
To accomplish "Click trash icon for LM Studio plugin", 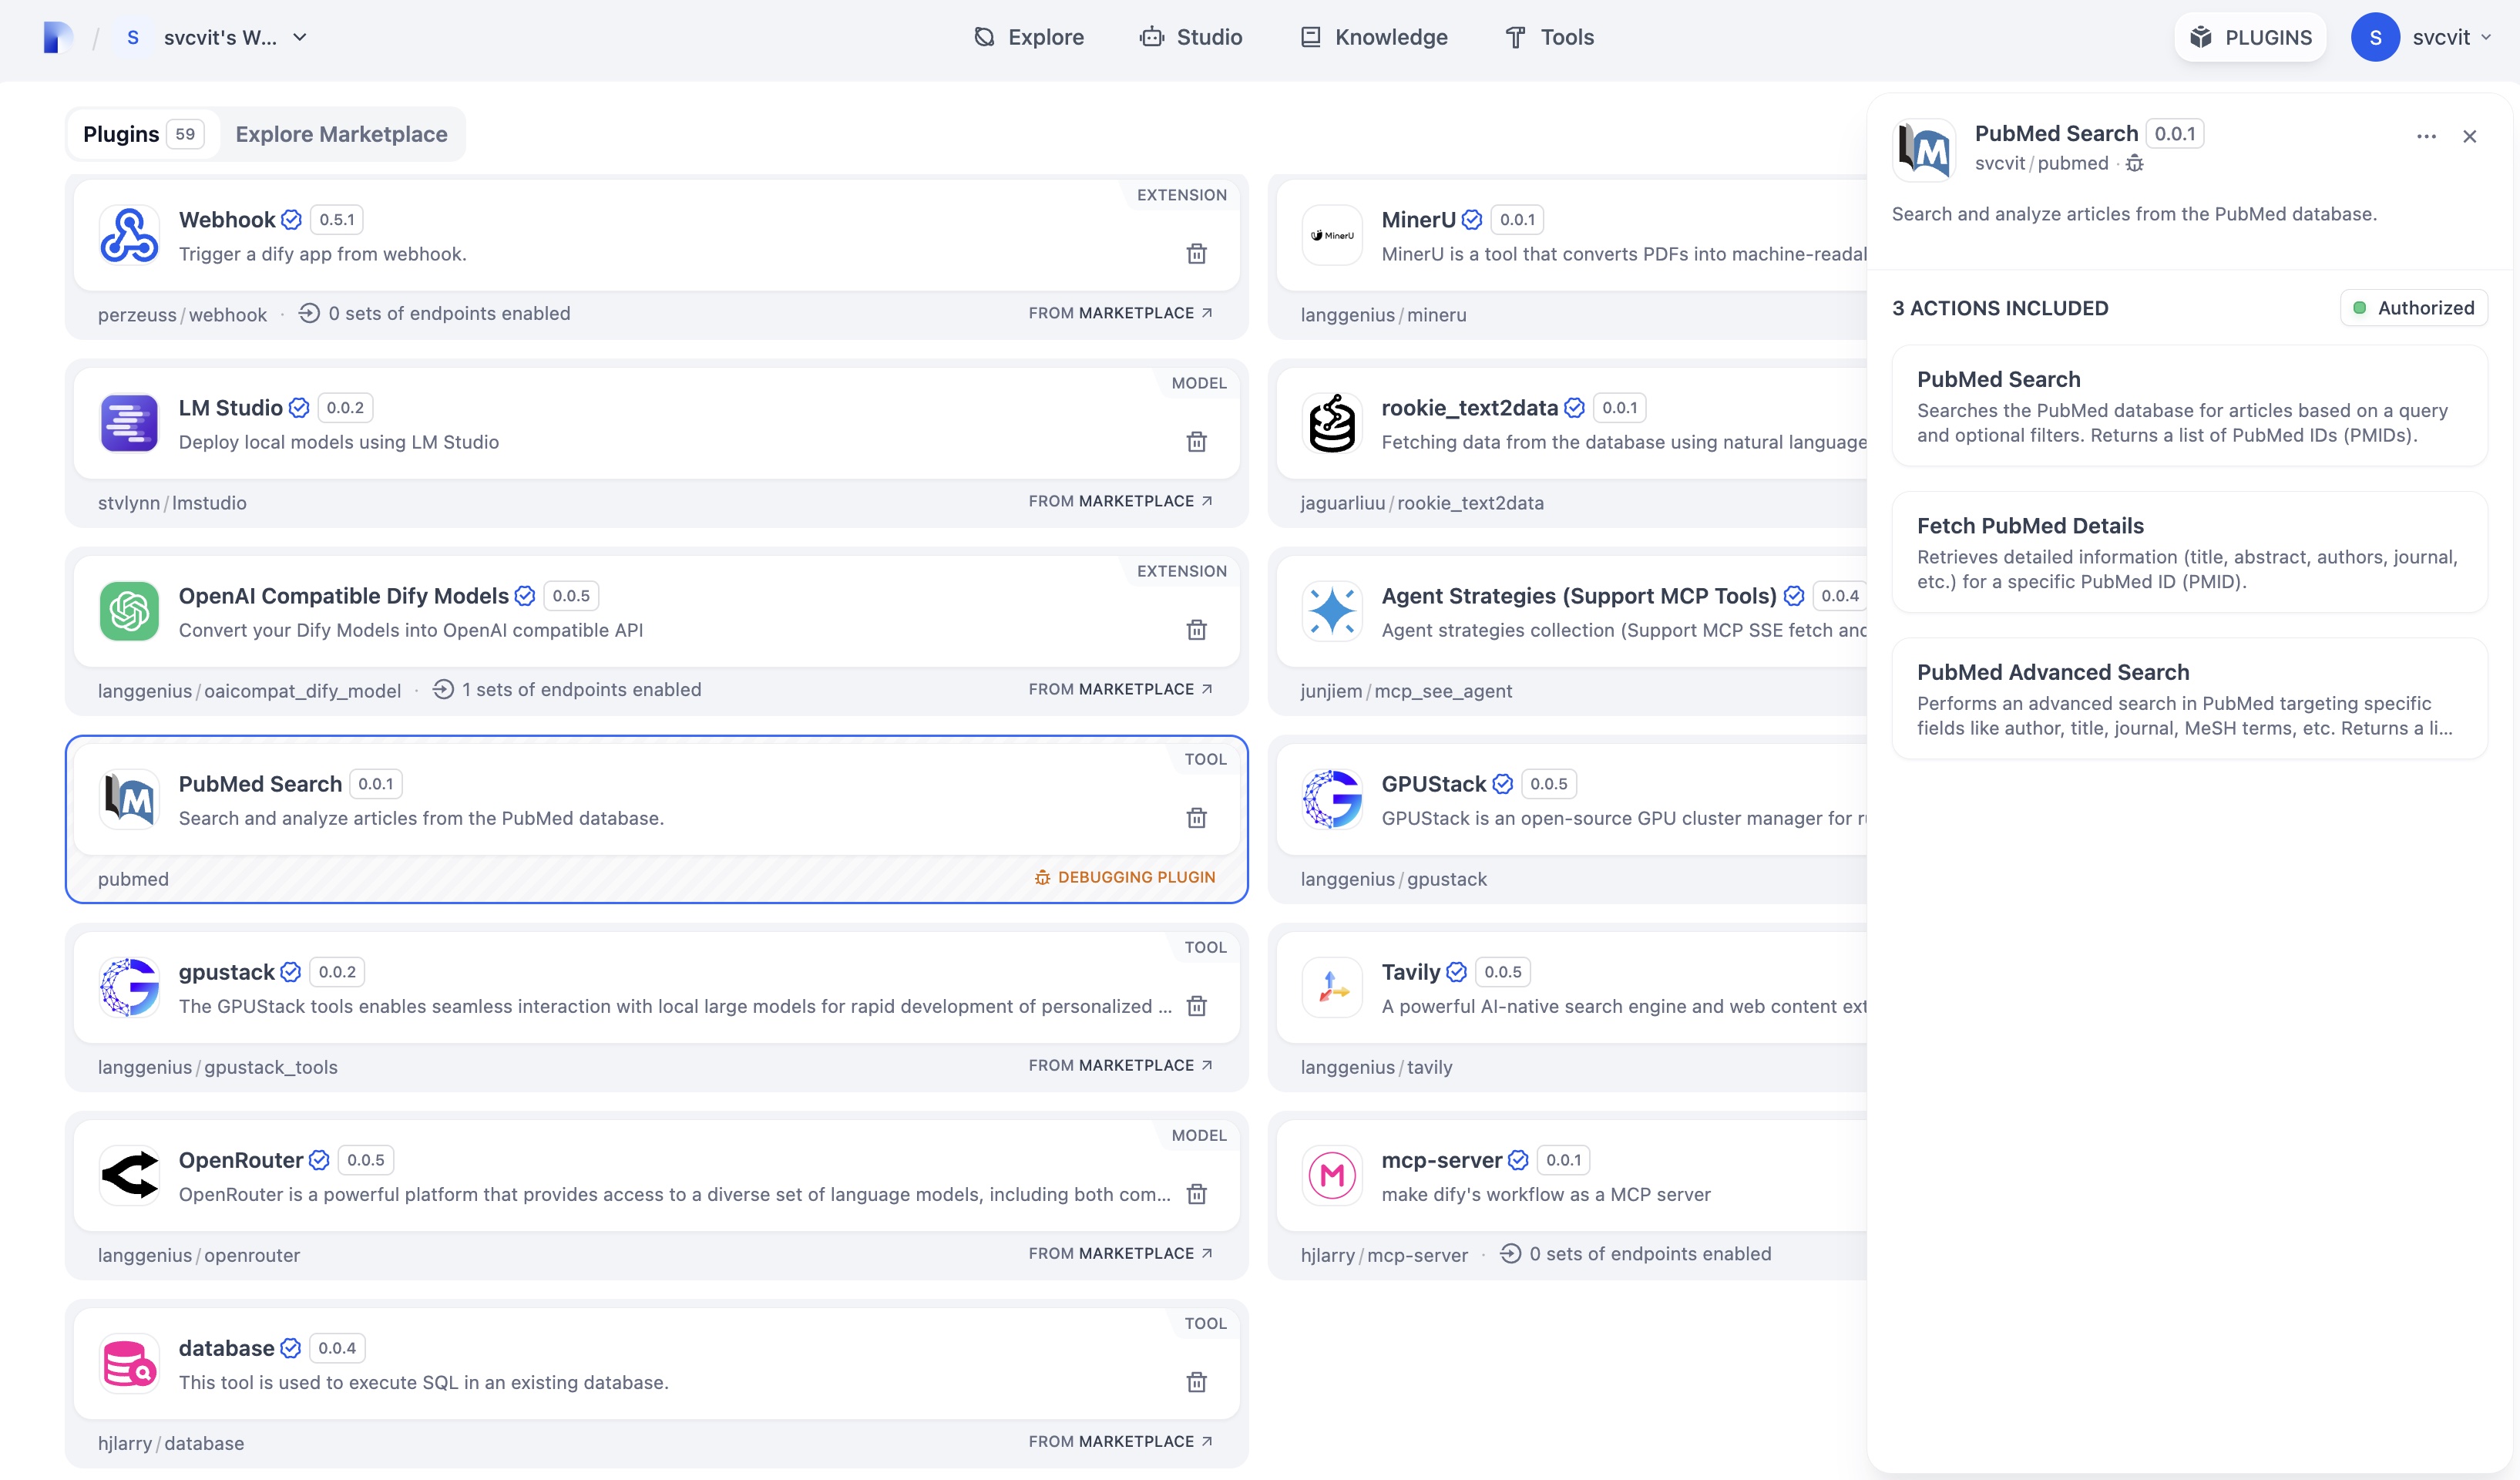I will (x=1196, y=442).
